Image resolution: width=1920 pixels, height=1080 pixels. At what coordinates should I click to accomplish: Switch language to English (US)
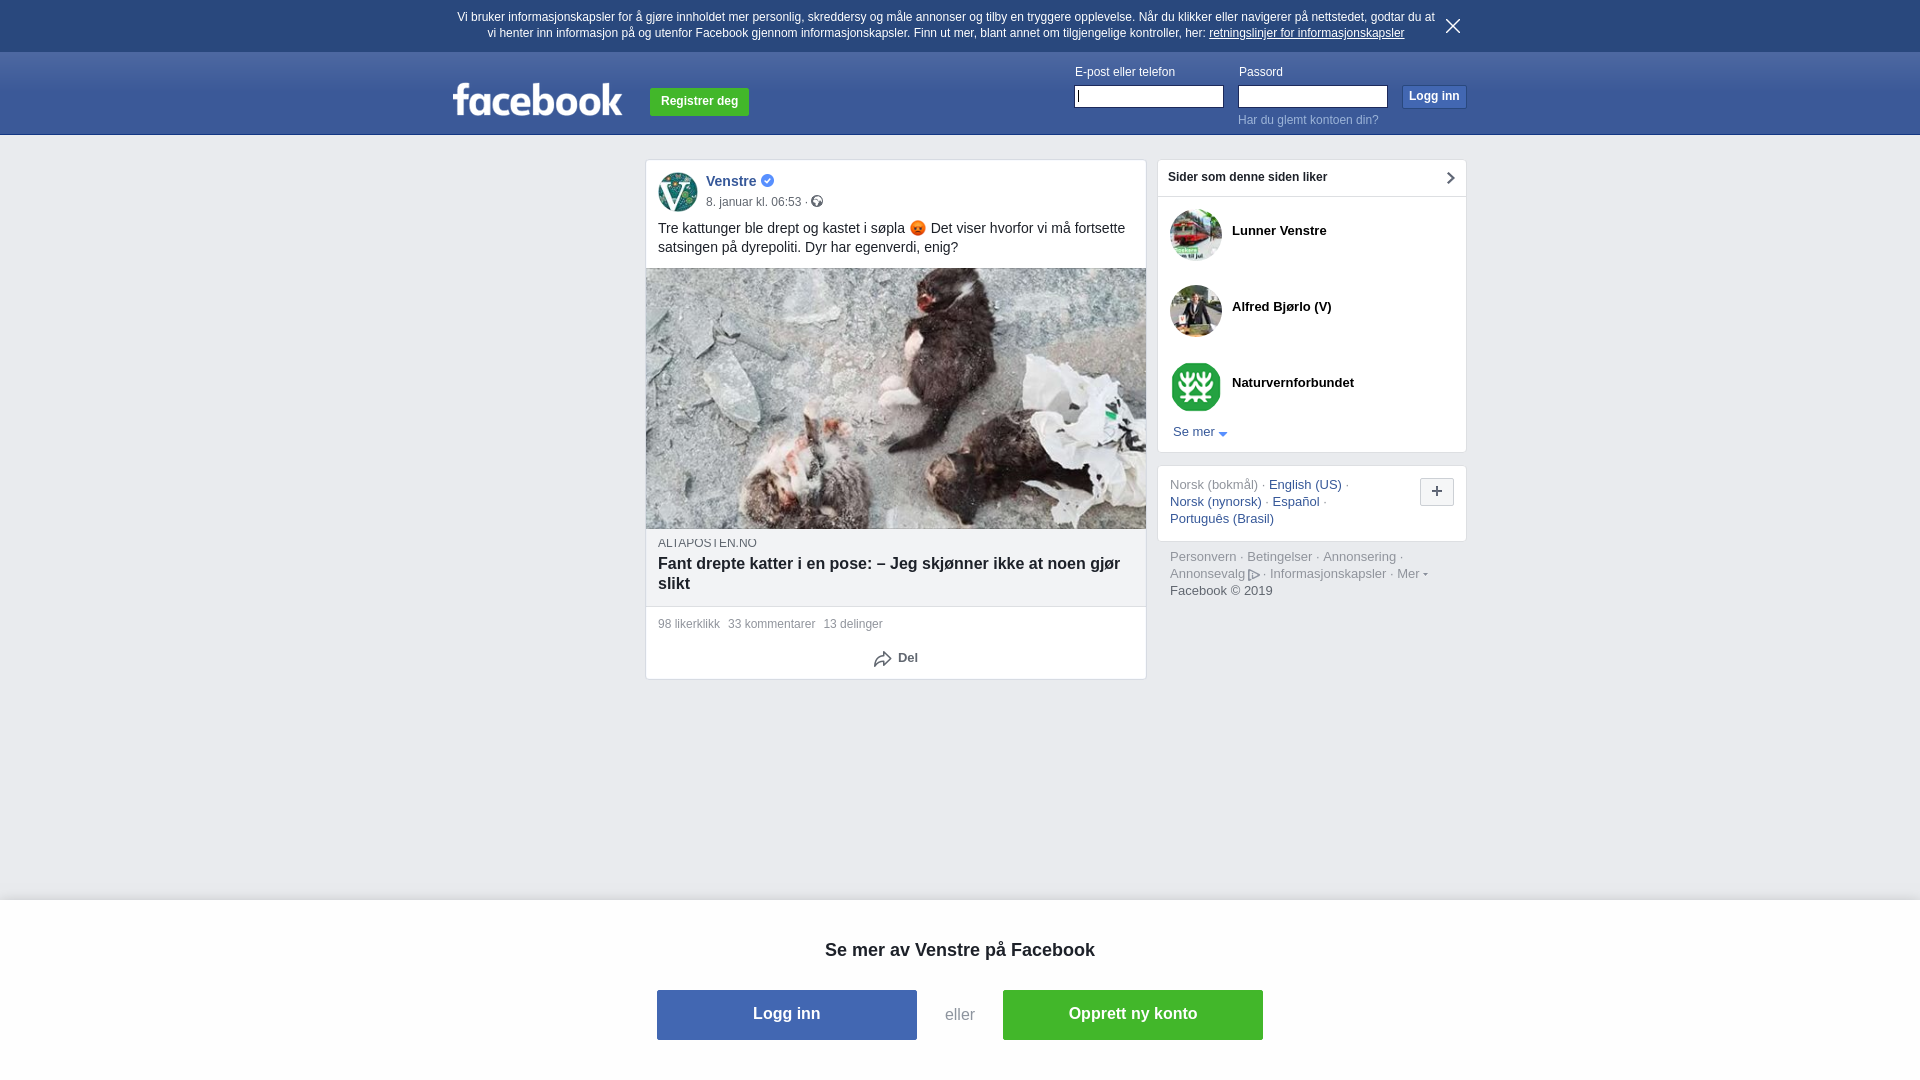1305,485
